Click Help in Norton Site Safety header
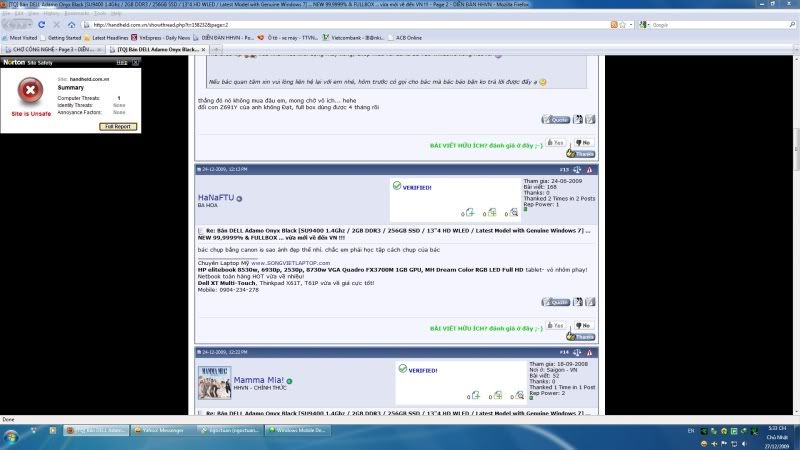Screen dimensions: 800x450 121,62
